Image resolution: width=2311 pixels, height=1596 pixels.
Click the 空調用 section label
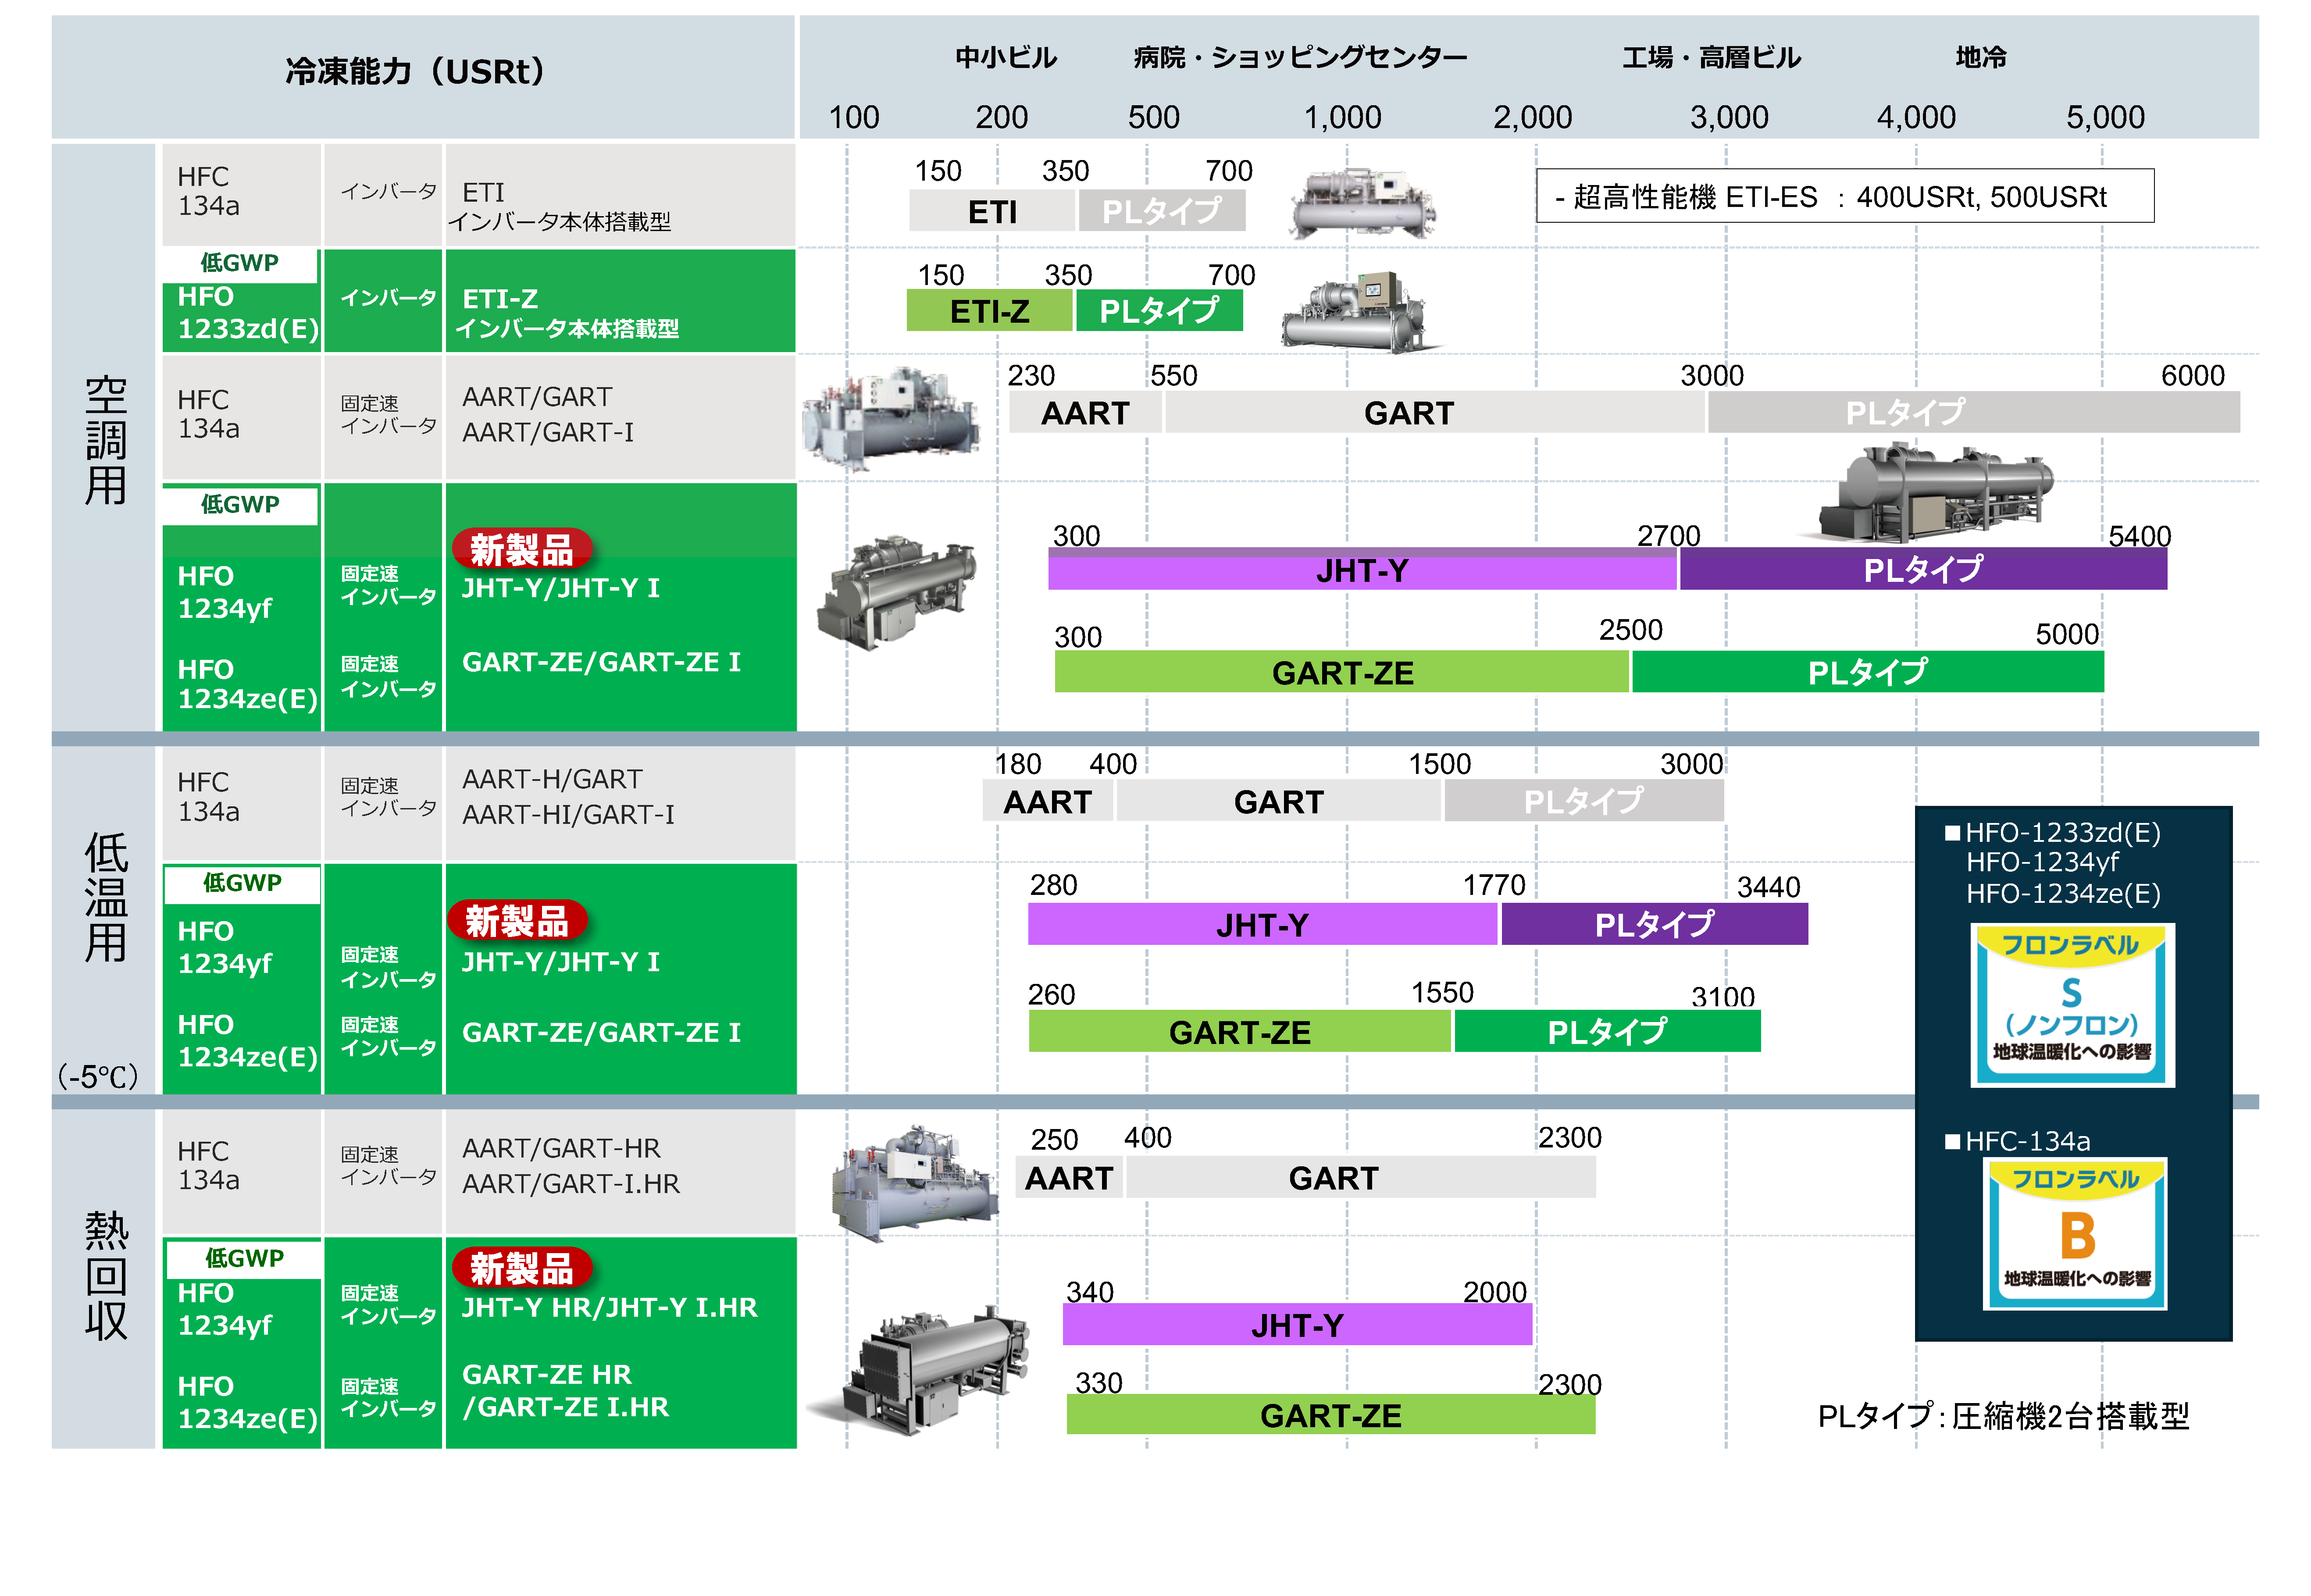pyautogui.click(x=105, y=440)
